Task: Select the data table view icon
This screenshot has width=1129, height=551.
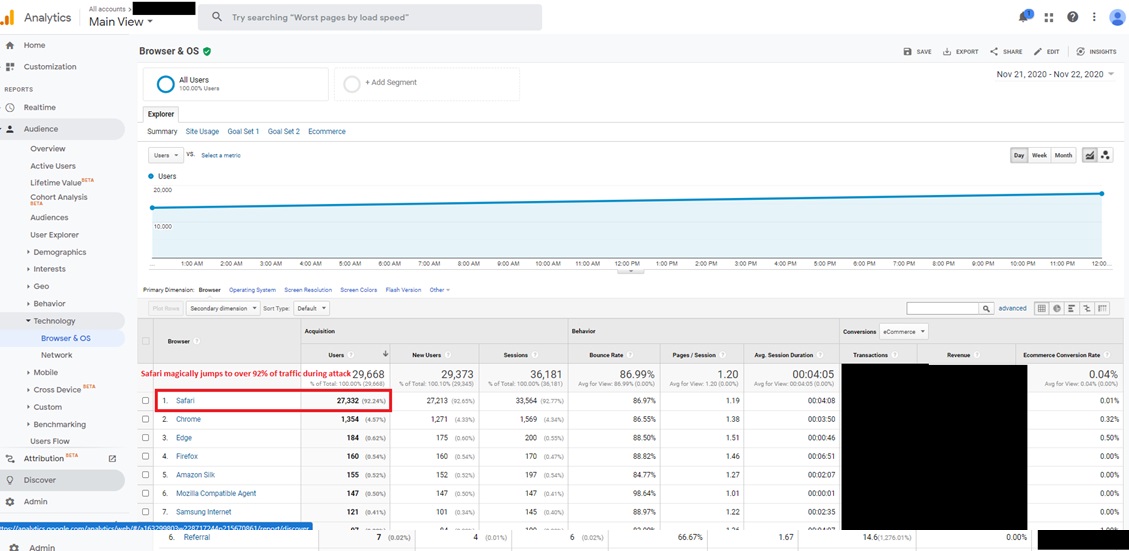Action: point(1041,308)
